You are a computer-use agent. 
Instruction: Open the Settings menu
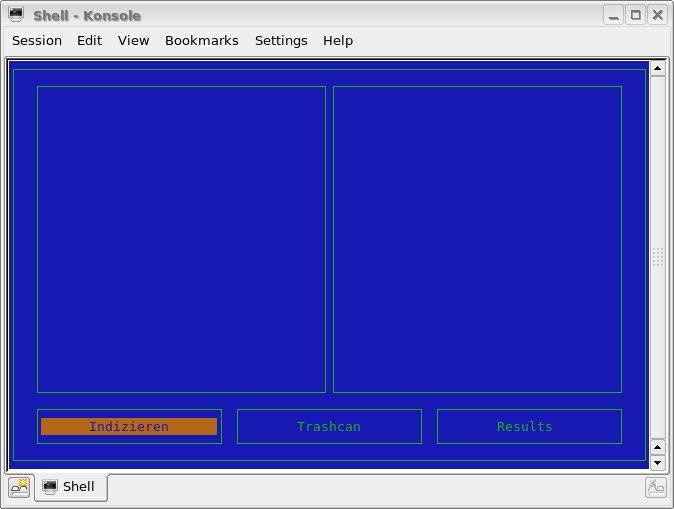[x=281, y=41]
